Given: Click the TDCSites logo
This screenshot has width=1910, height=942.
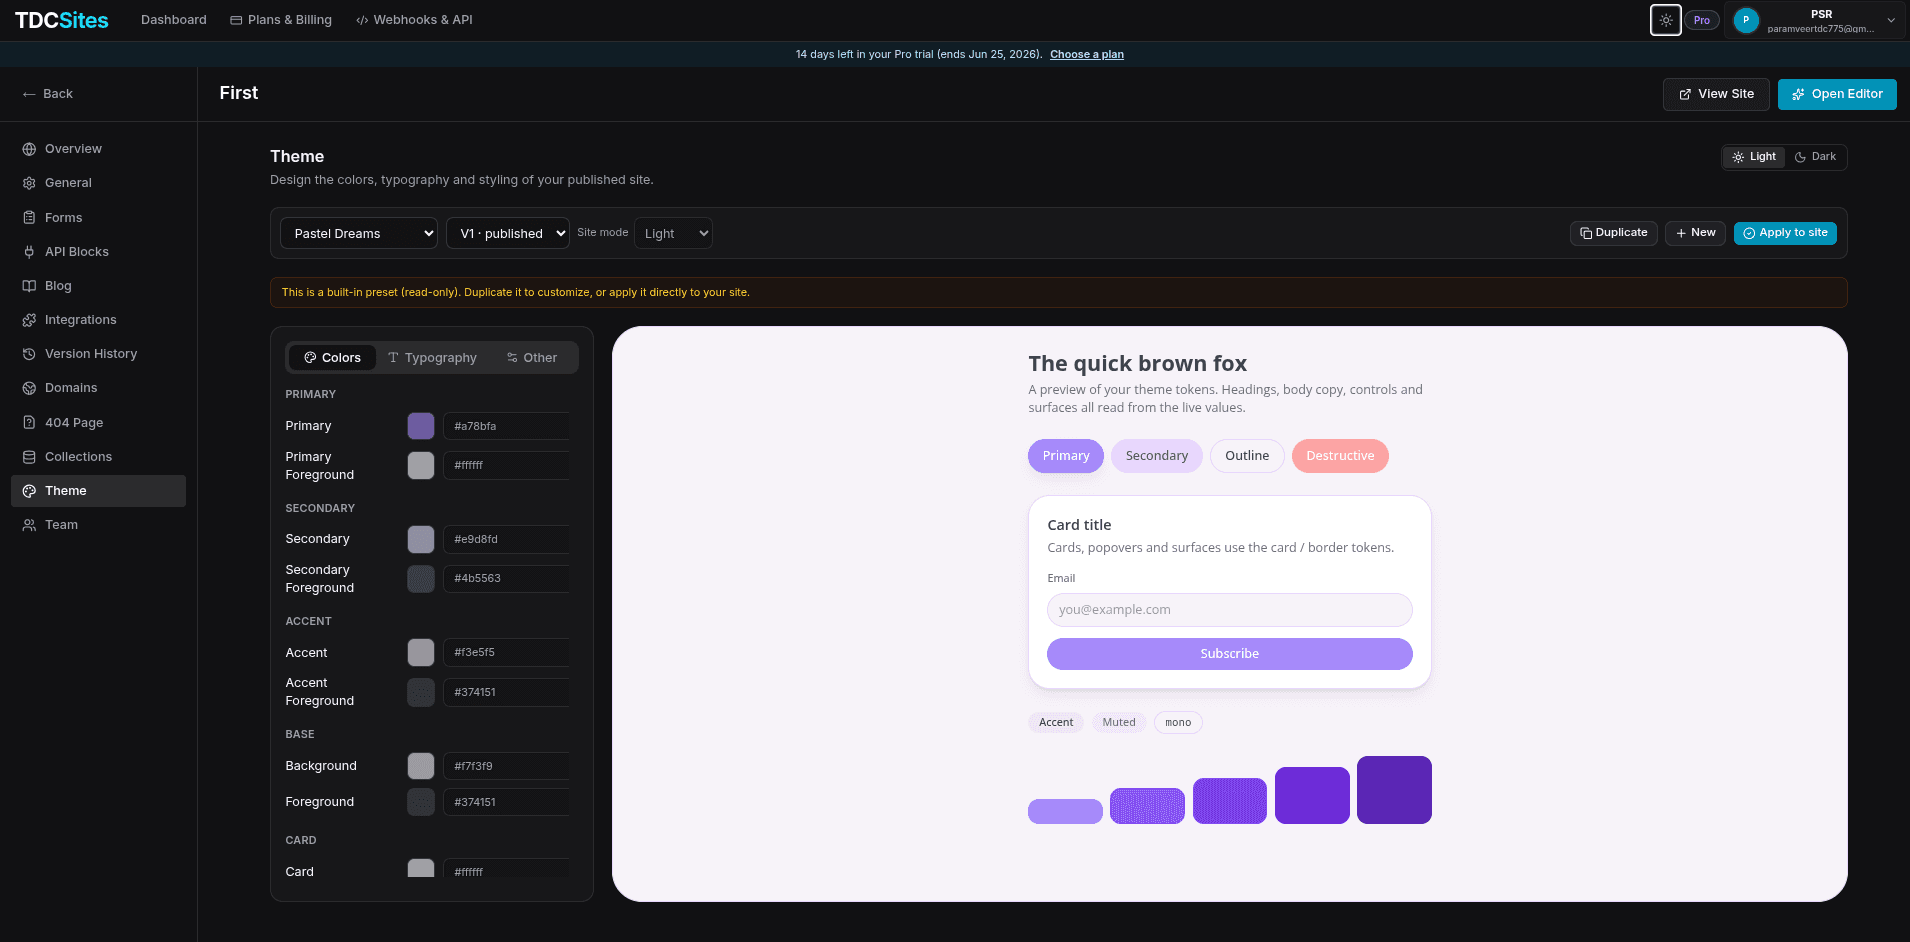Looking at the screenshot, I should point(62,20).
